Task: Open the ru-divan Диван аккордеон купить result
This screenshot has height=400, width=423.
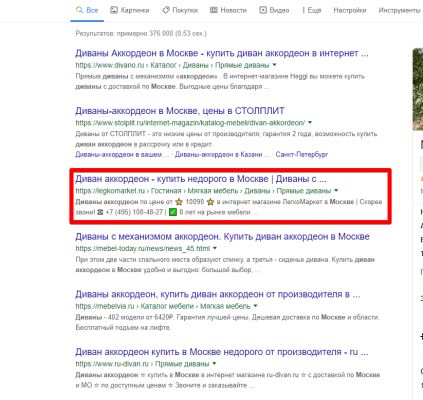Action: click(x=222, y=352)
